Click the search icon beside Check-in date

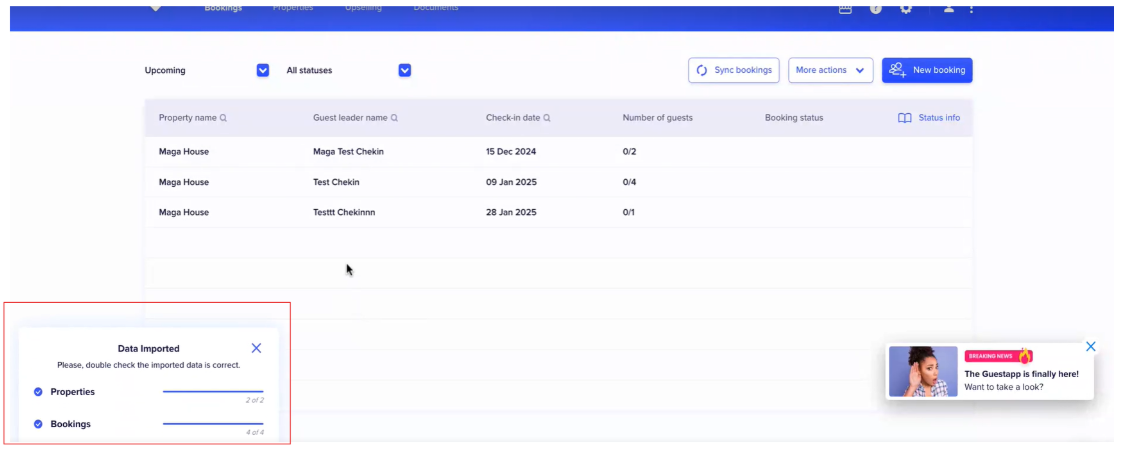coord(547,118)
